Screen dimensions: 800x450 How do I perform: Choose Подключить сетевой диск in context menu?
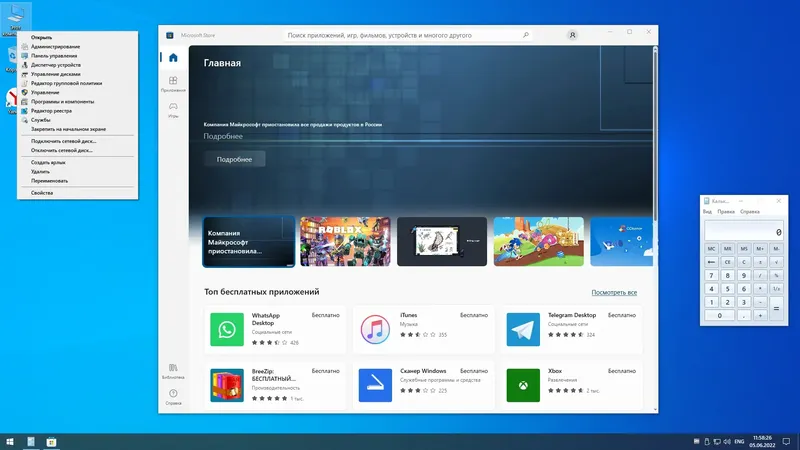78,141
